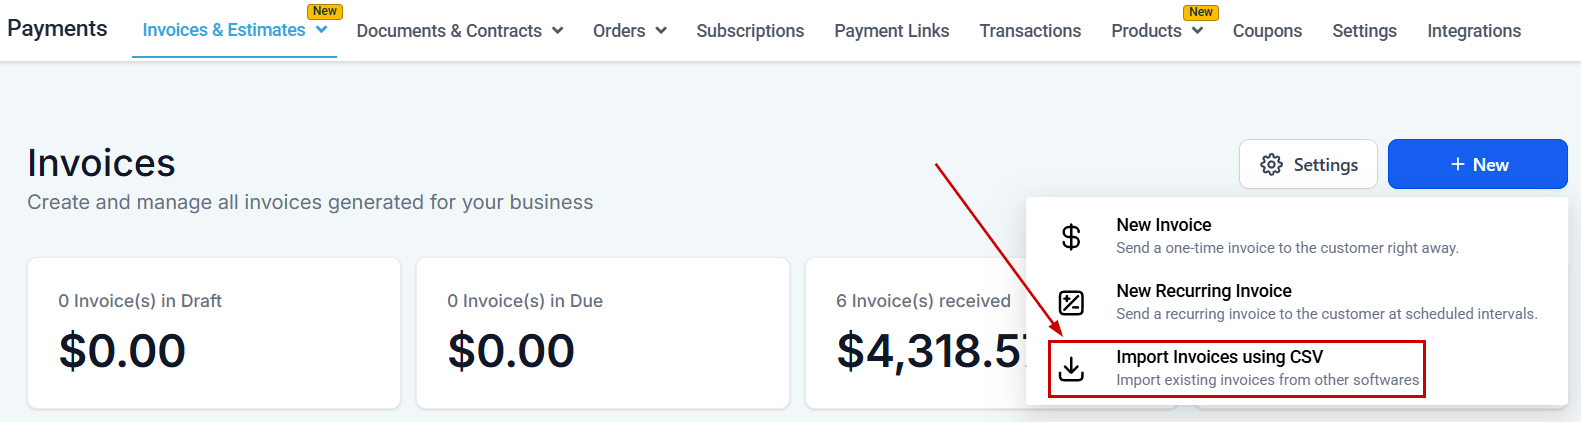Screen dimensions: 1581x422
Task: Click the dollar sign New Invoice icon
Action: click(x=1071, y=237)
